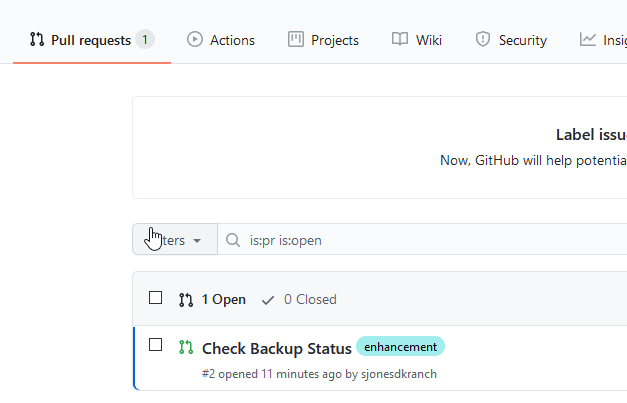The height and width of the screenshot is (403, 627).
Task: Click the Insights graph icon
Action: click(588, 40)
